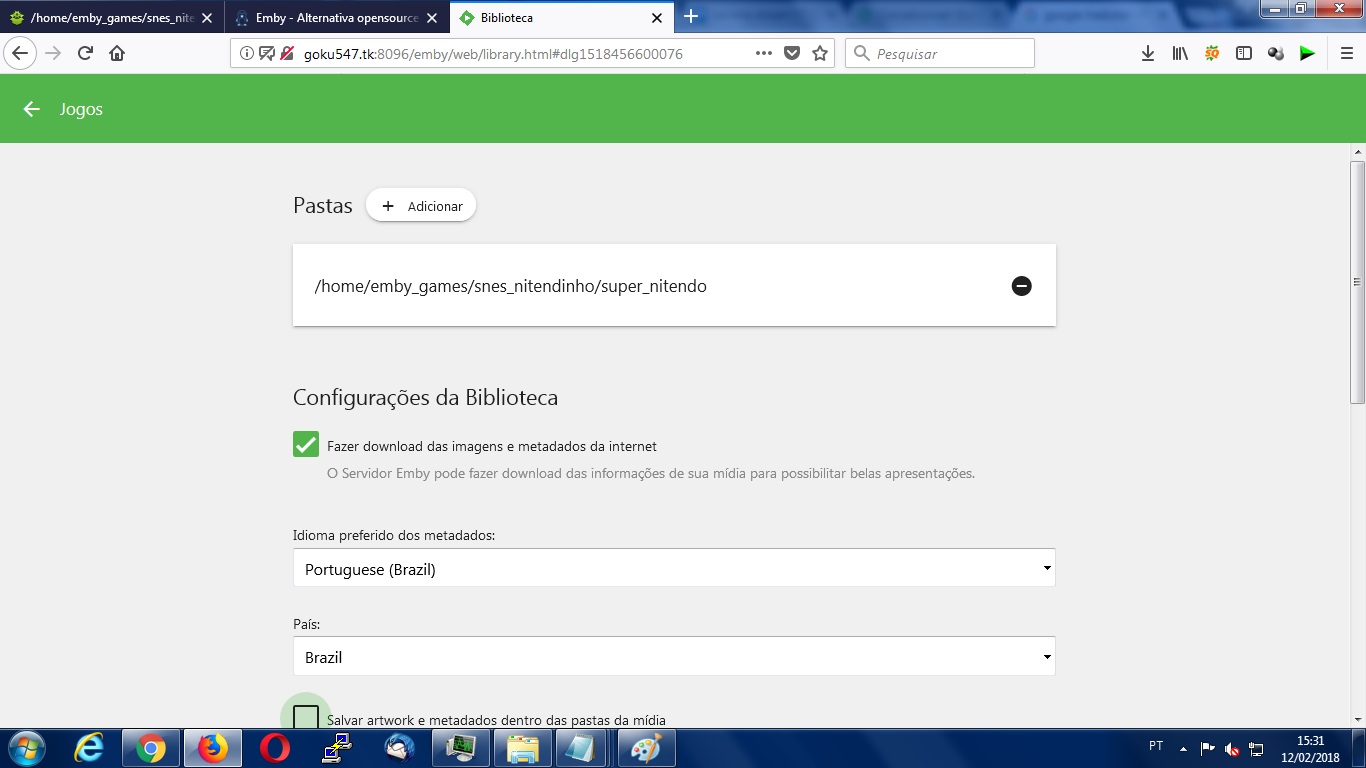Open Windows Explorer folder in the taskbar

point(523,748)
